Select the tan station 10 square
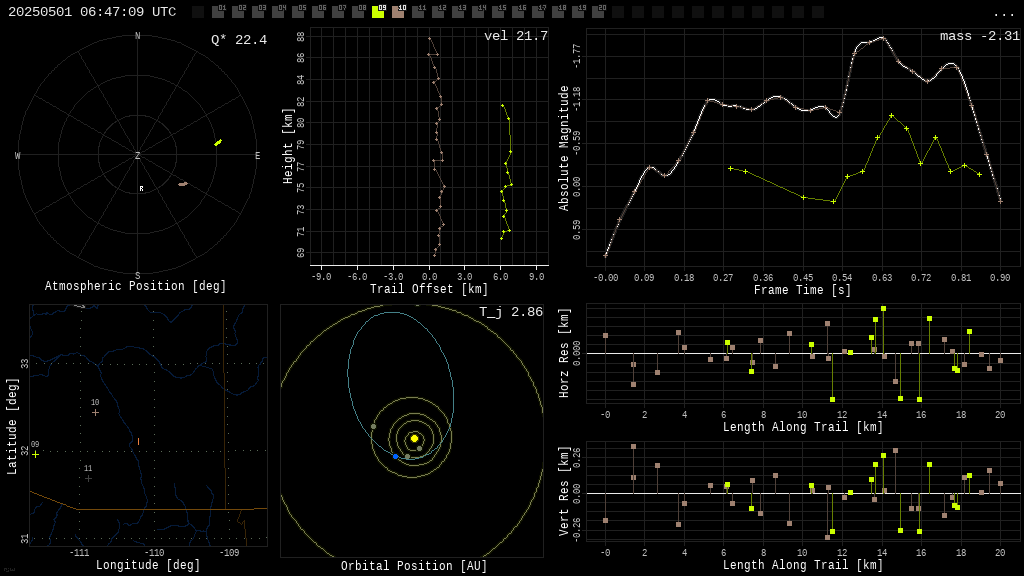Image resolution: width=1024 pixels, height=576 pixels. tap(398, 12)
